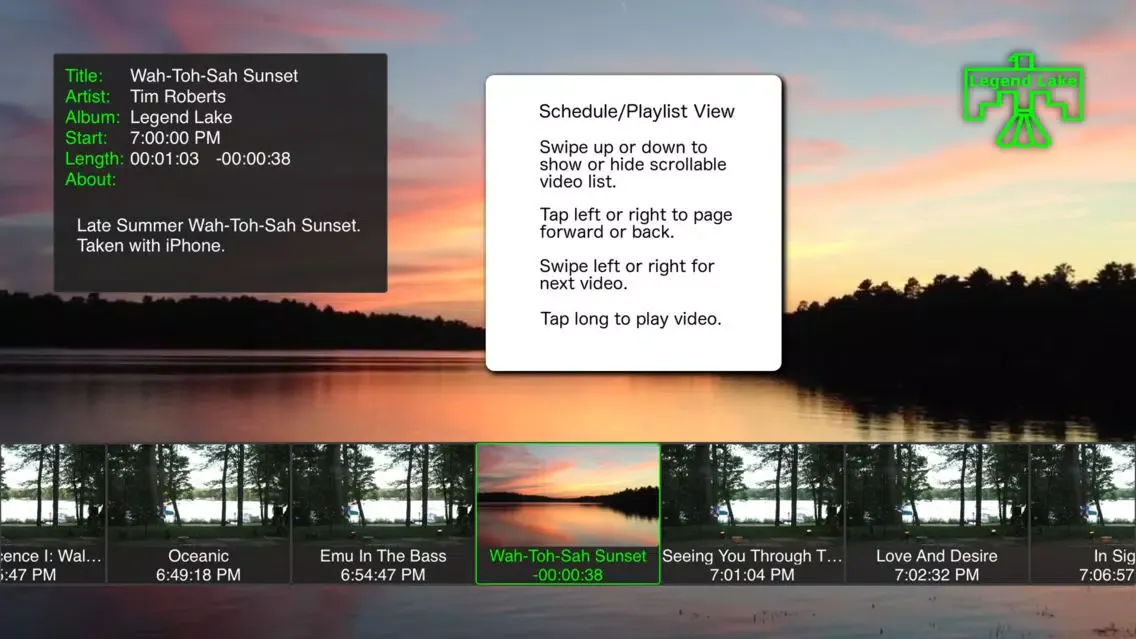Click the 'Title:' label

(x=84, y=76)
